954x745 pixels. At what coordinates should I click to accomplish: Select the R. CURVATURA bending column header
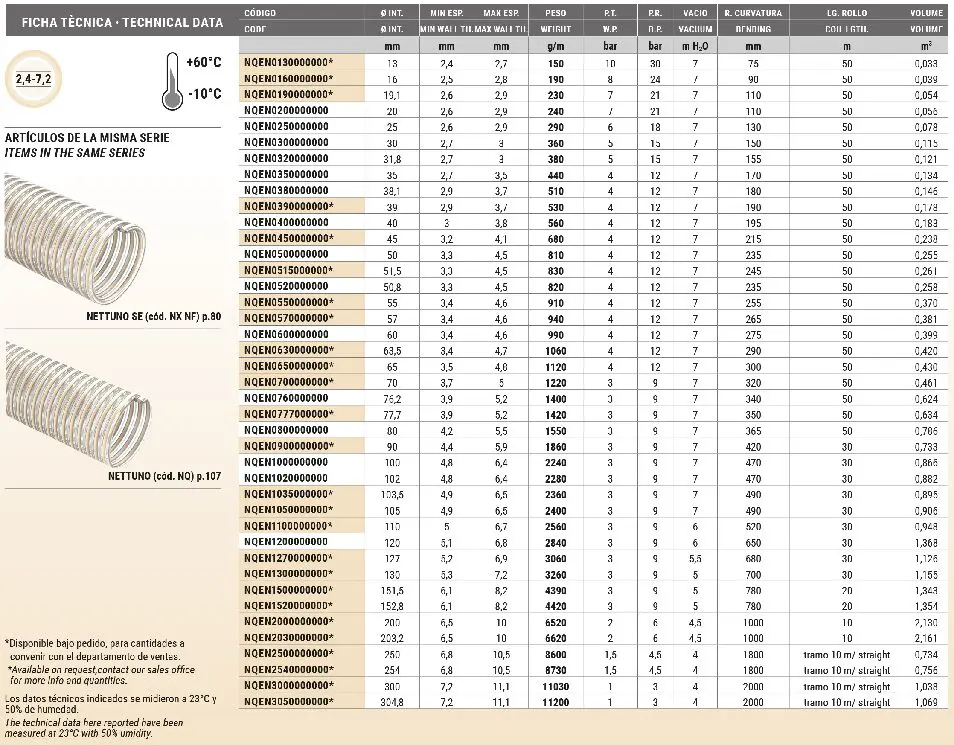point(753,13)
